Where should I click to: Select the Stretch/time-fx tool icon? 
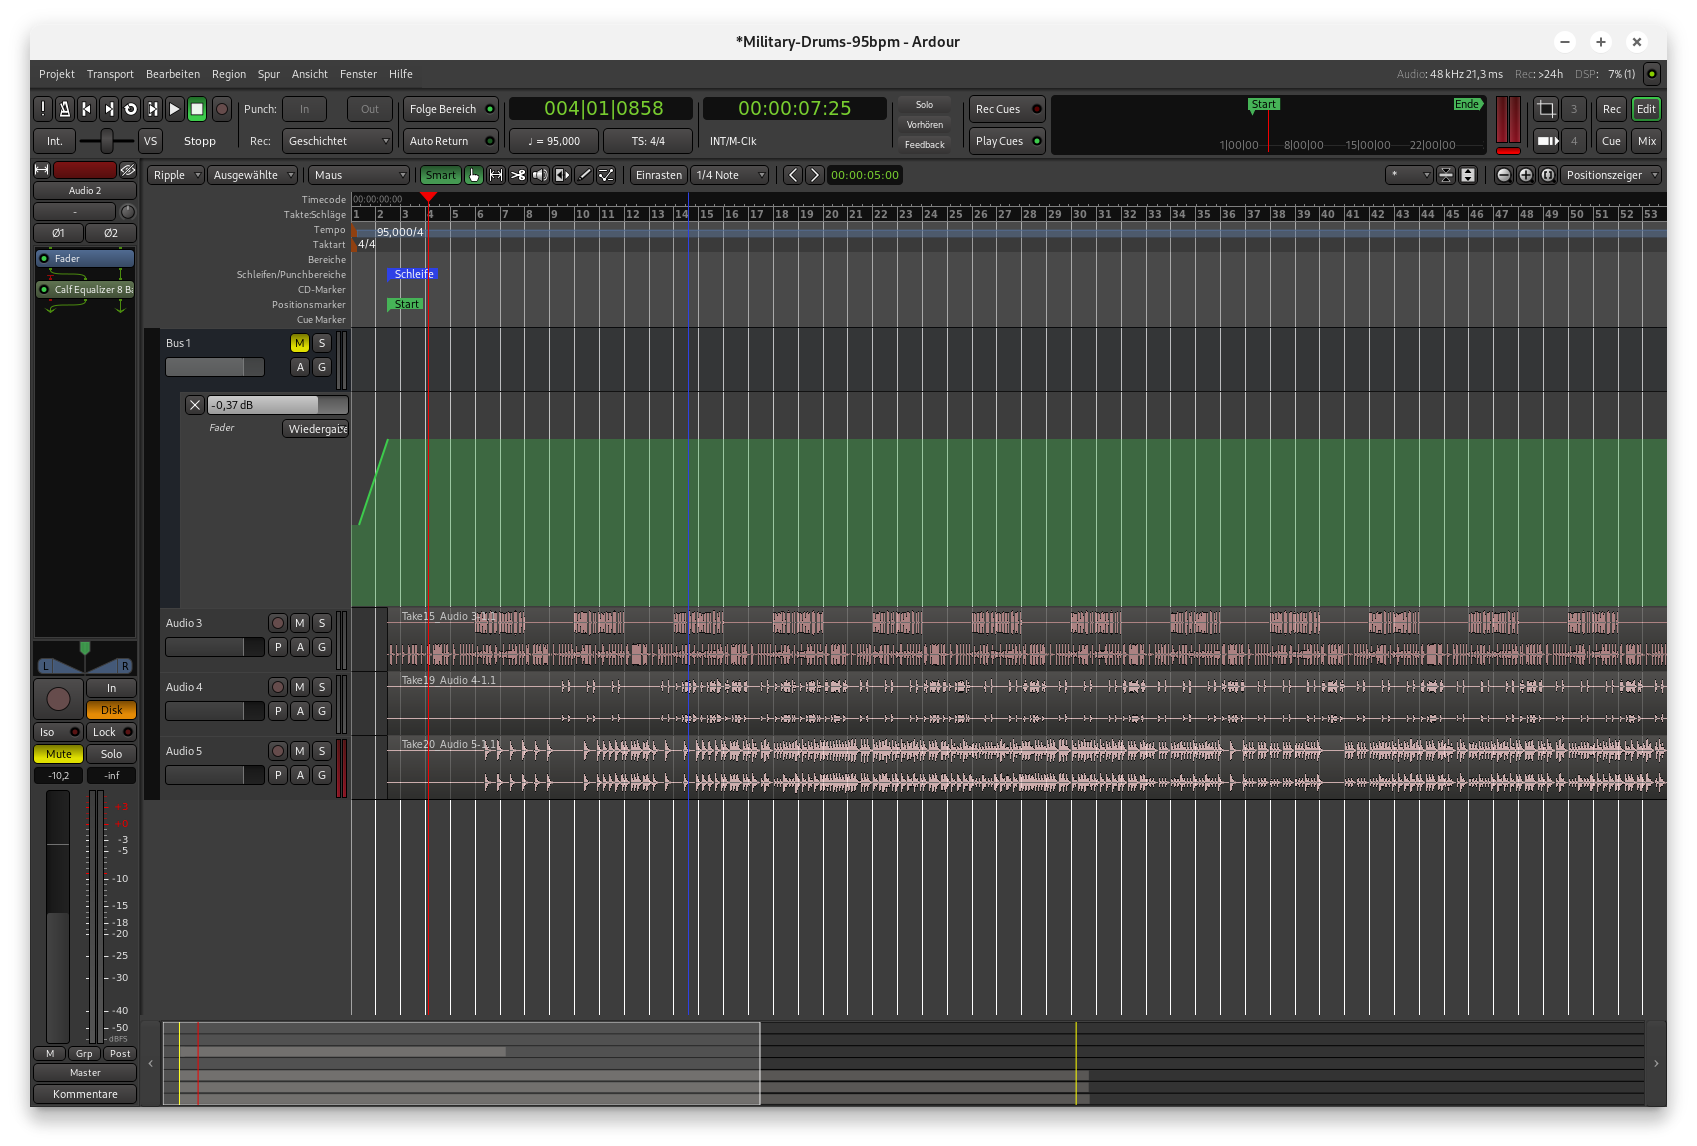tap(562, 175)
